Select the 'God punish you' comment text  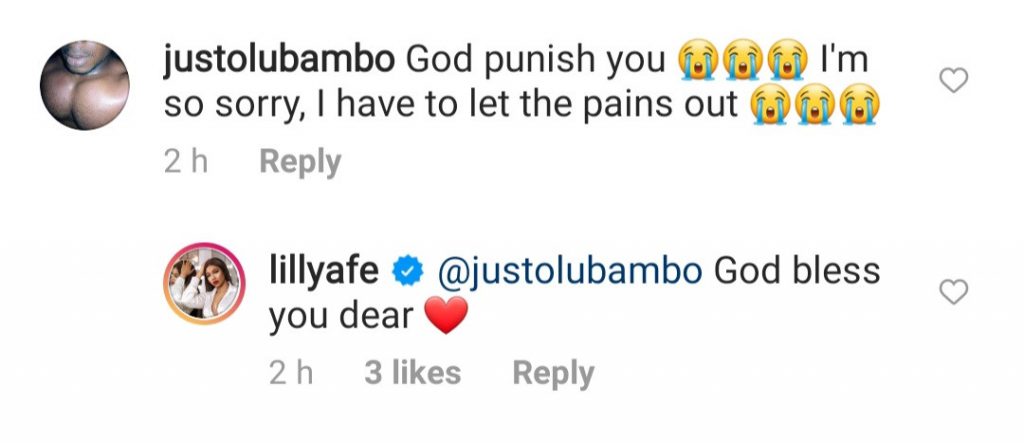535,61
